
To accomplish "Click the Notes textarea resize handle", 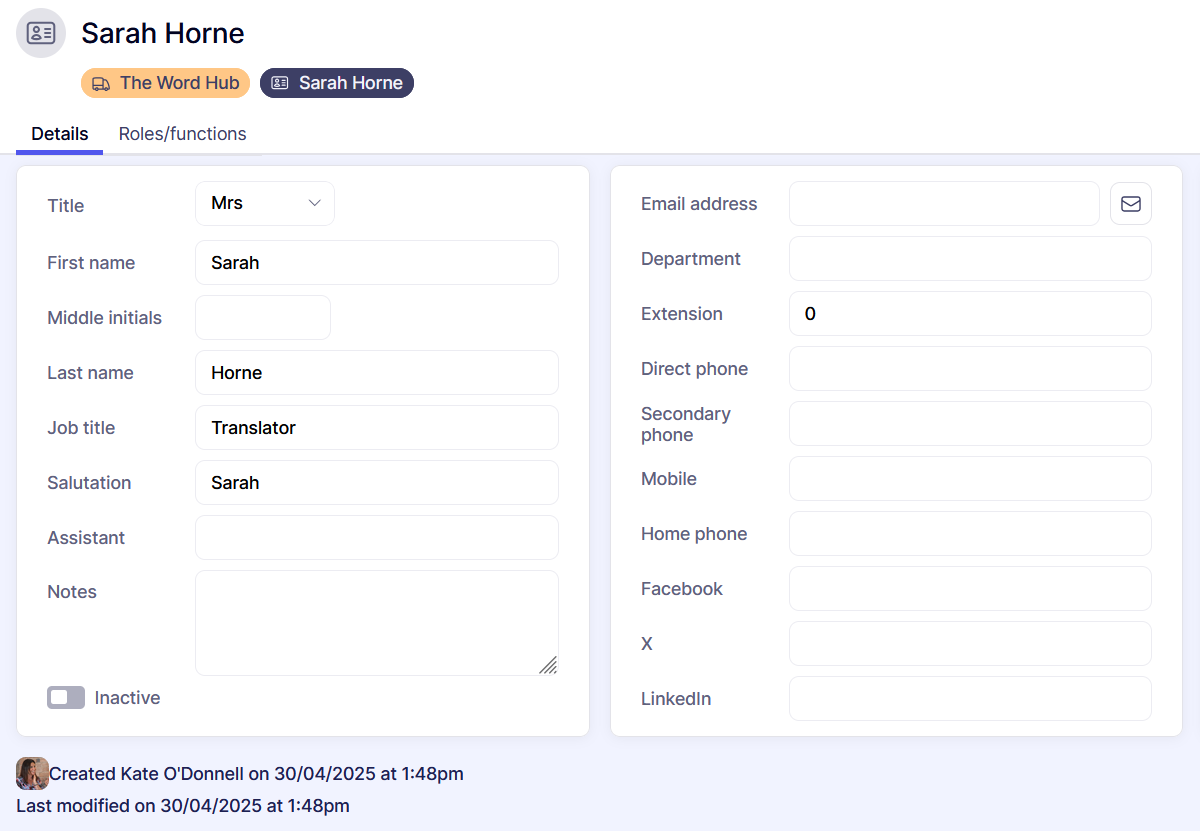I will 547,665.
